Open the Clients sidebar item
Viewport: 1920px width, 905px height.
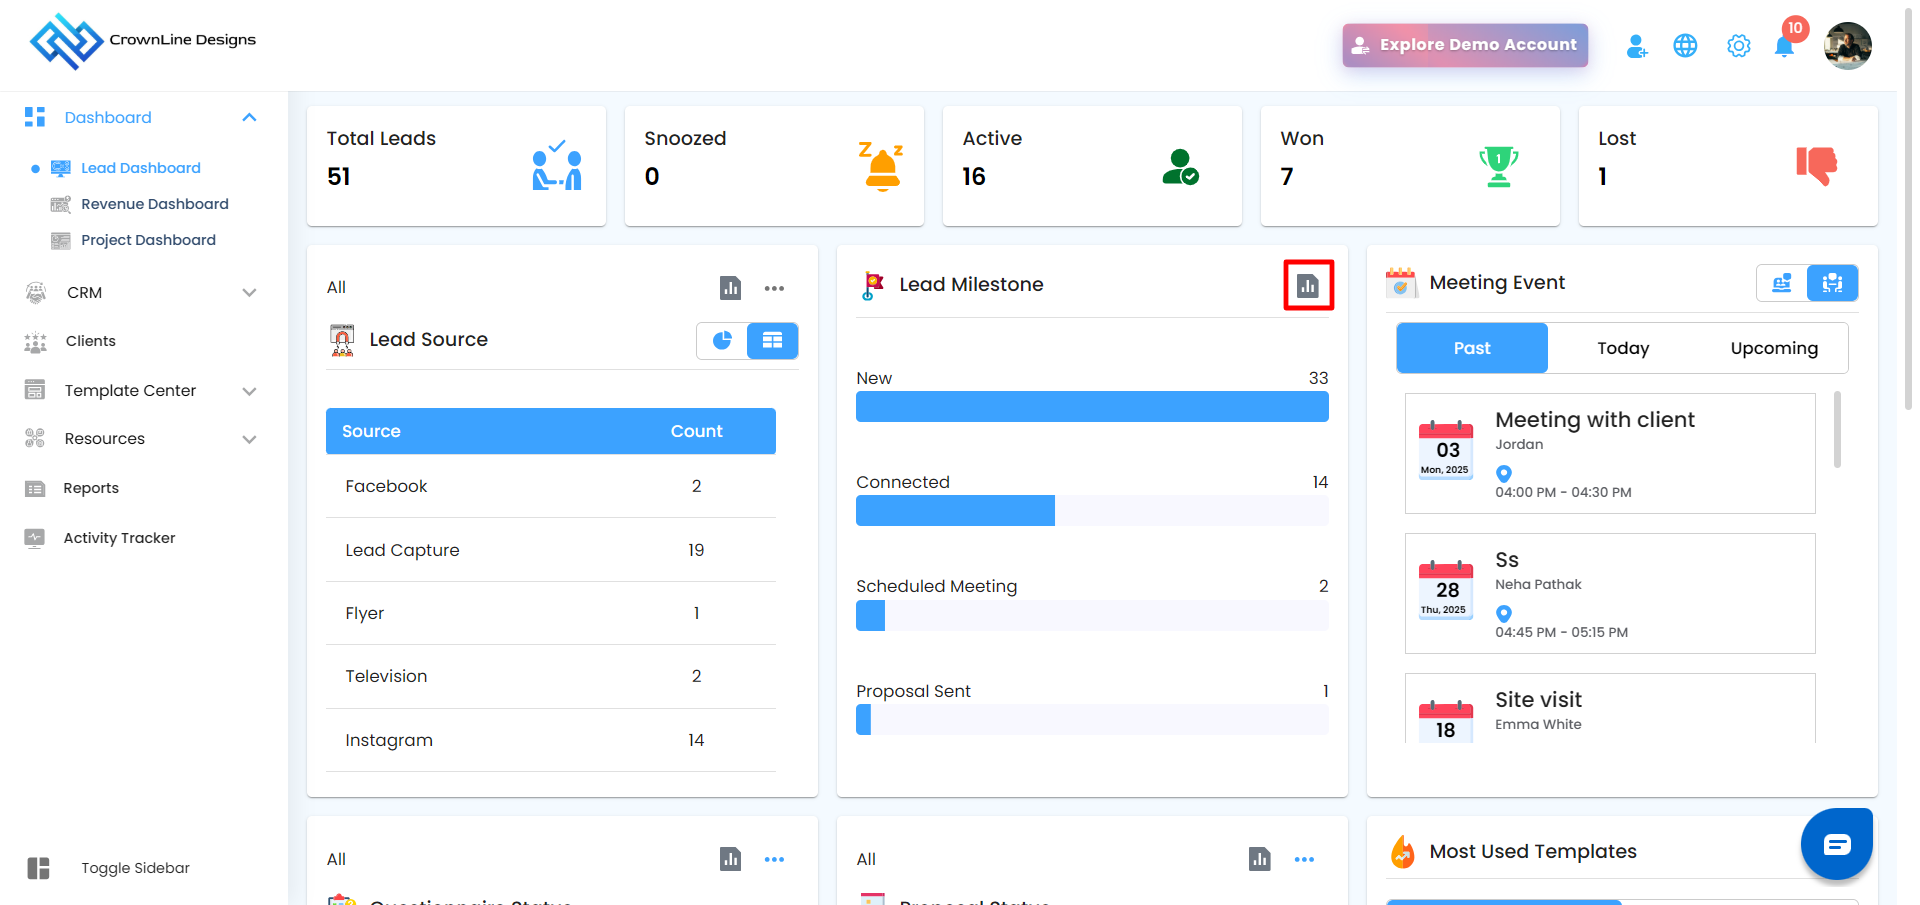point(90,341)
